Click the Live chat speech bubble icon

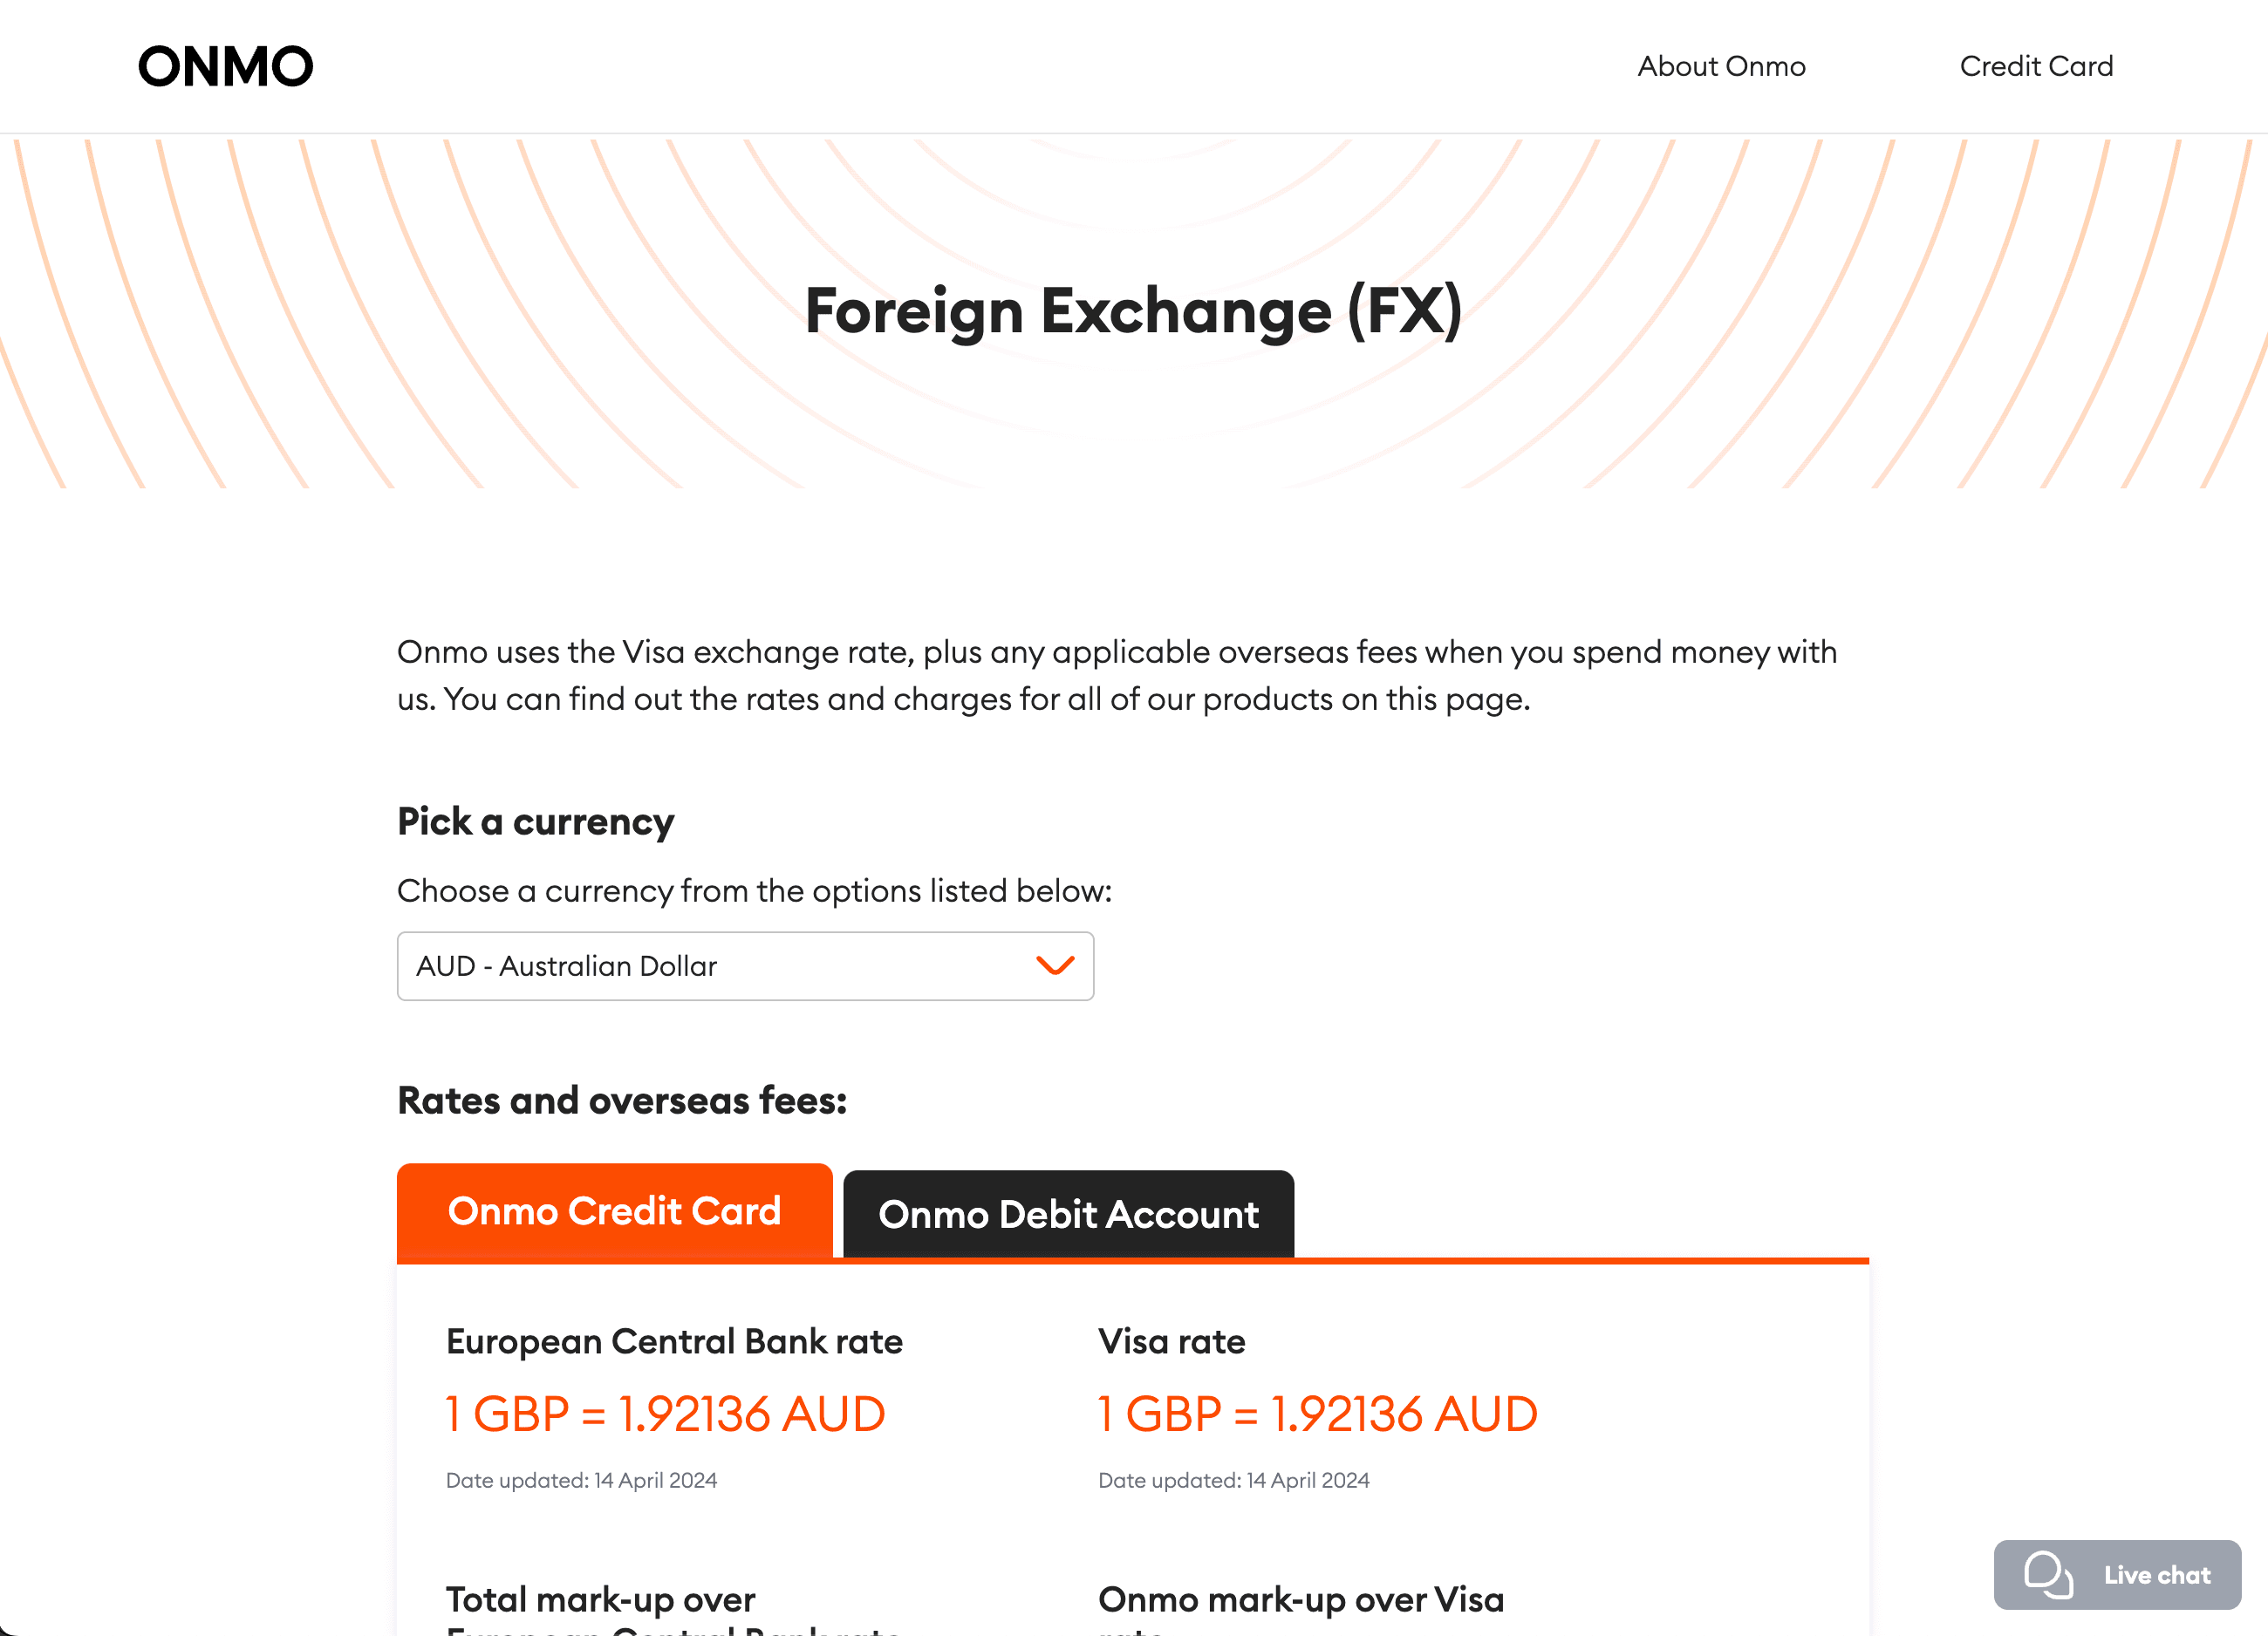click(2048, 1574)
